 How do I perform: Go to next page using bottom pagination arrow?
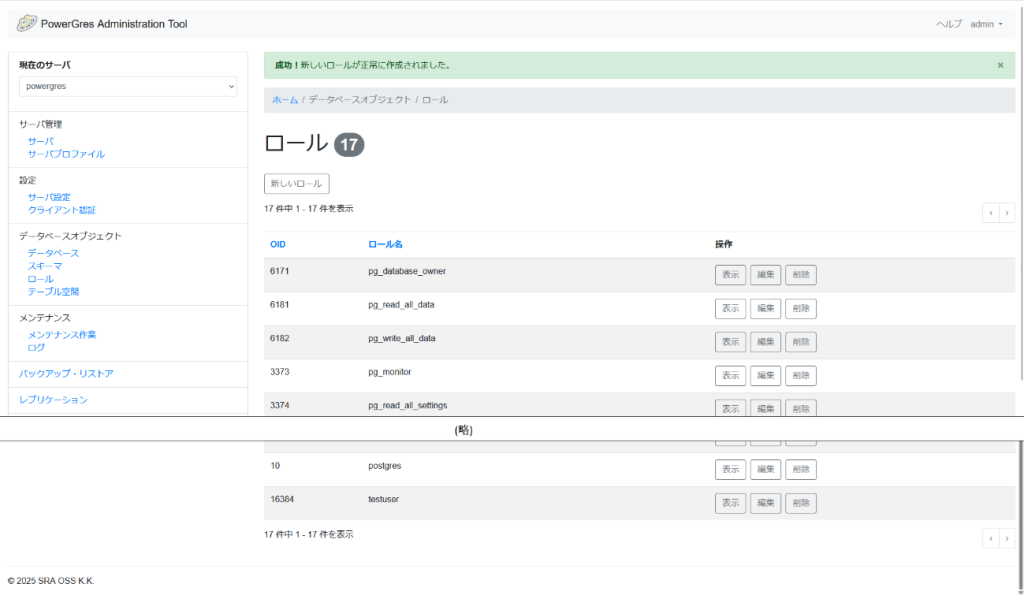1007,539
